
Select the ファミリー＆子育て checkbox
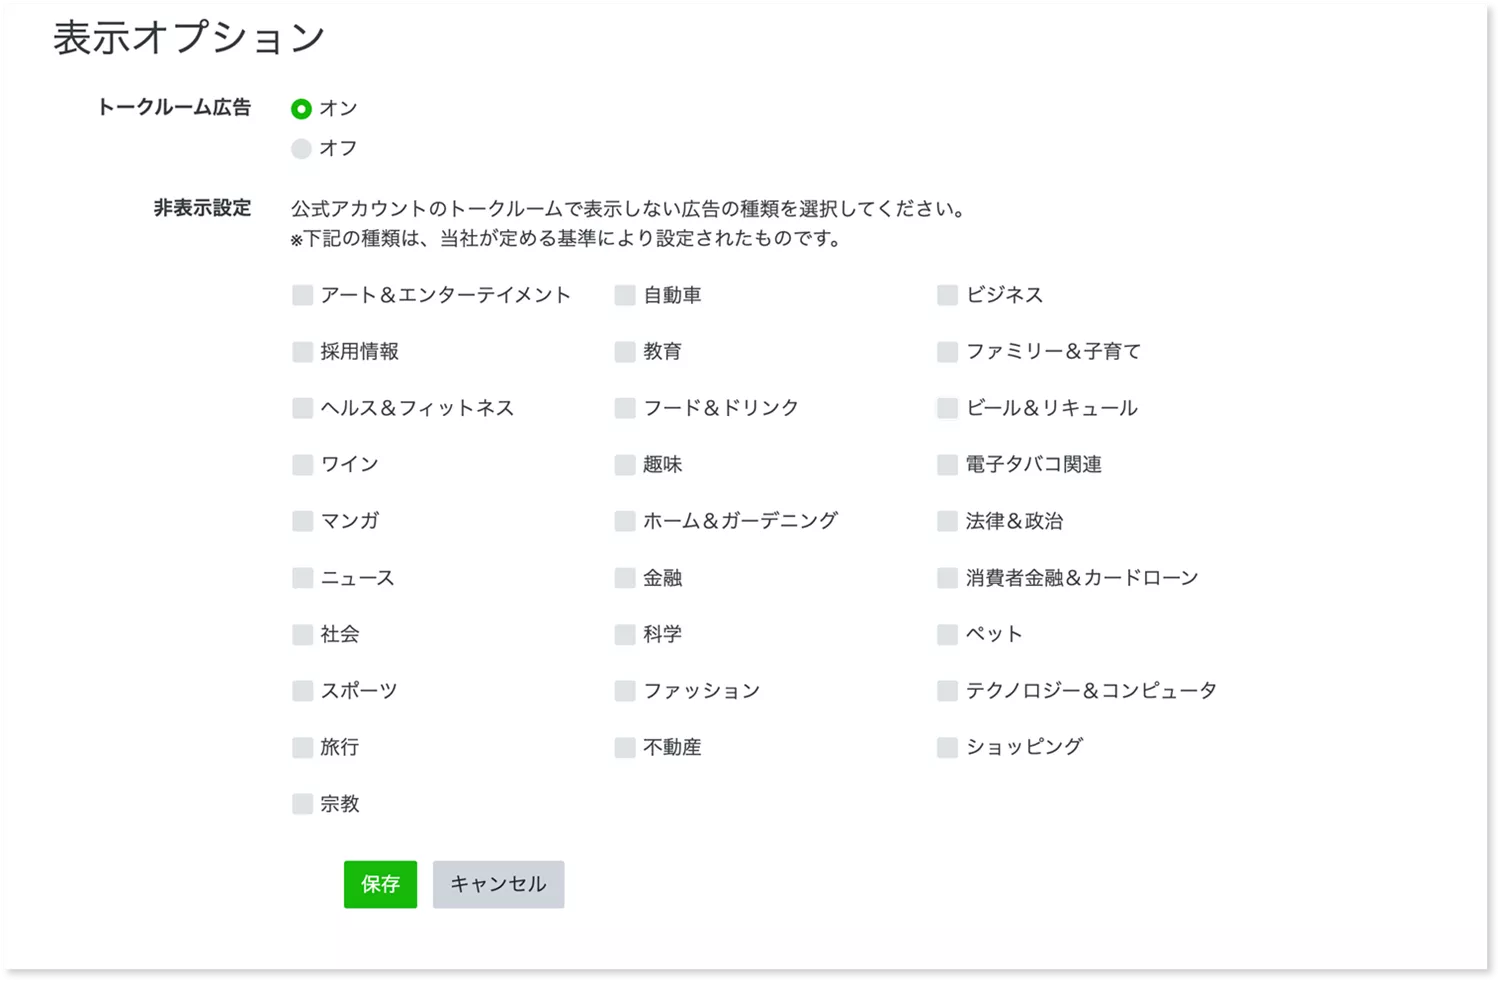point(947,352)
